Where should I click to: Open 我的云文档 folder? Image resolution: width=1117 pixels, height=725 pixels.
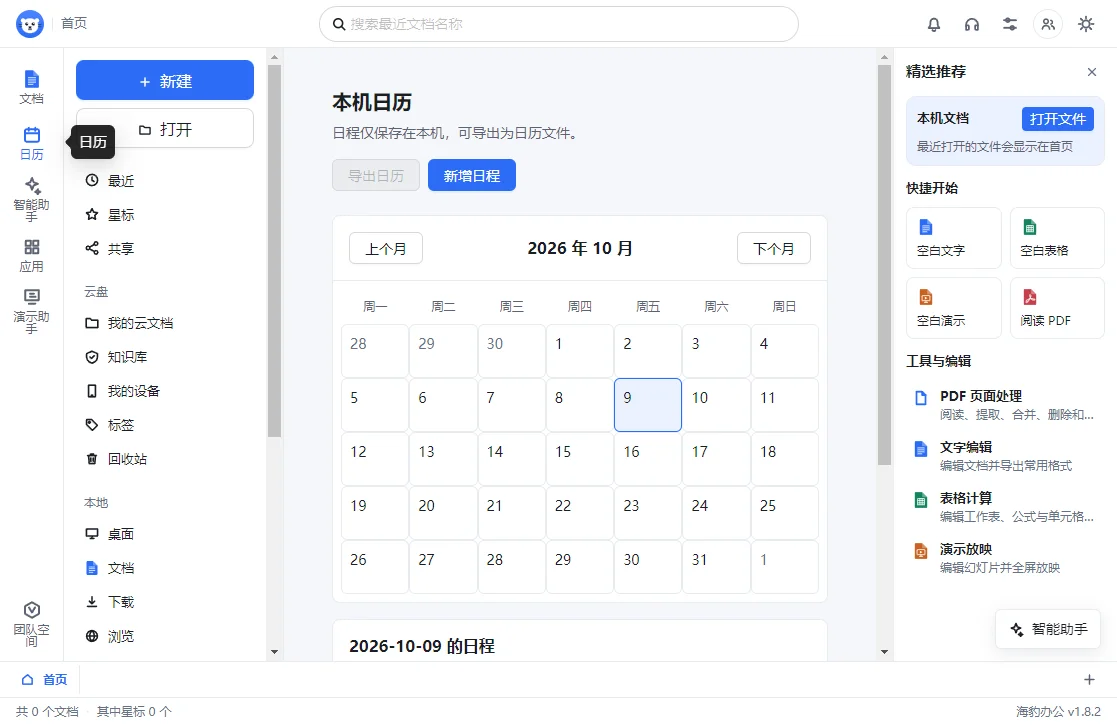click(167, 323)
